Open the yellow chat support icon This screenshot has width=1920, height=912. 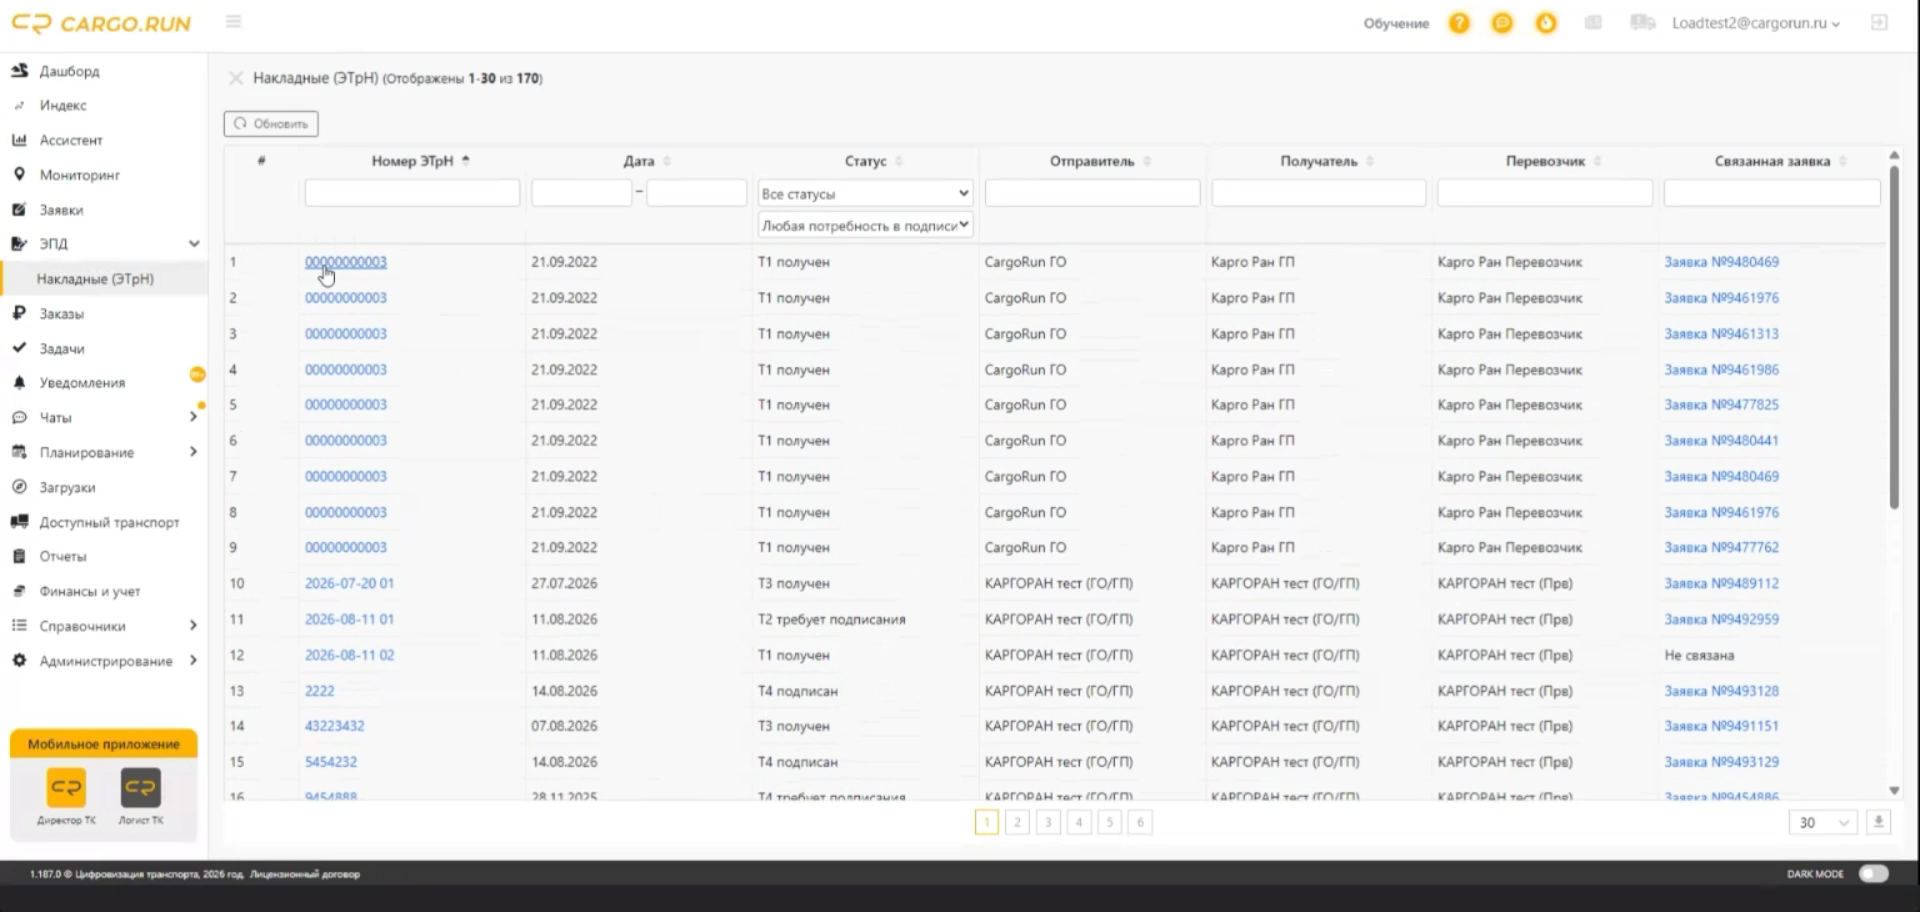[x=1502, y=23]
